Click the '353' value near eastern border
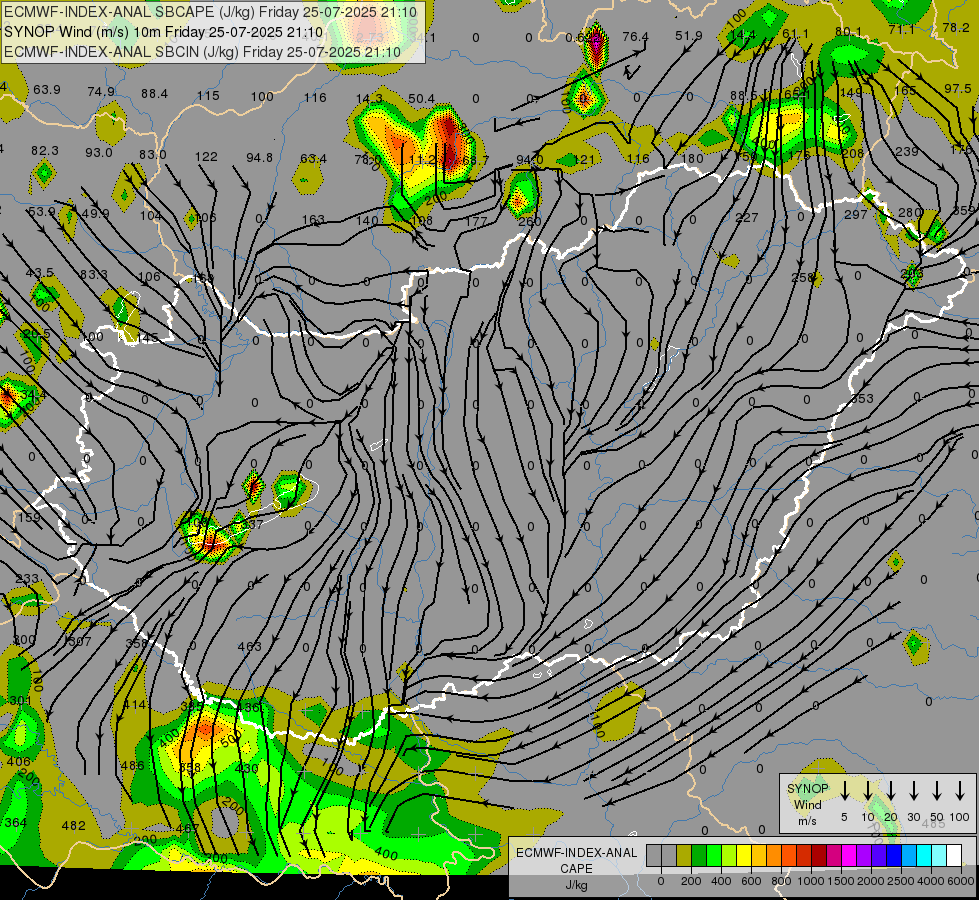 coord(862,398)
